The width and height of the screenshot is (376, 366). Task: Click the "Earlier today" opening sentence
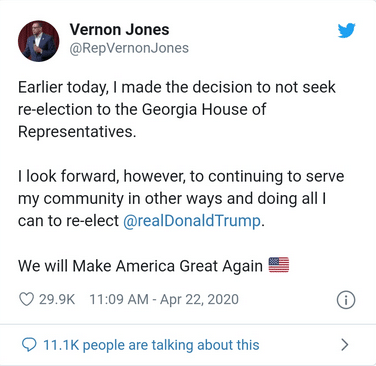tap(177, 87)
